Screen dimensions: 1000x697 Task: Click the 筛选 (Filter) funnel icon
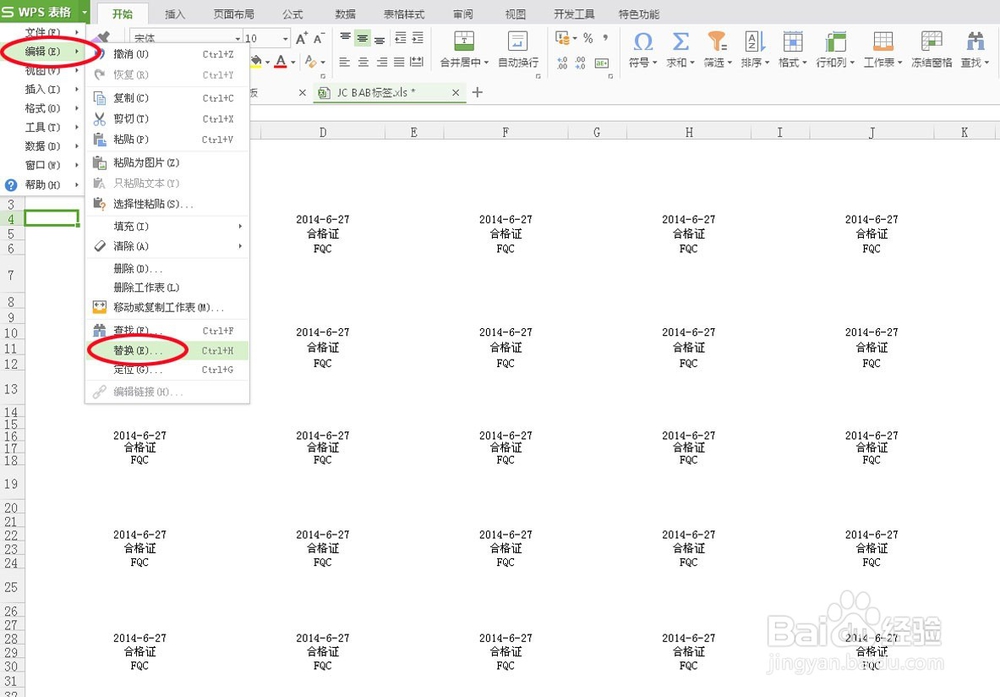pyautogui.click(x=717, y=41)
